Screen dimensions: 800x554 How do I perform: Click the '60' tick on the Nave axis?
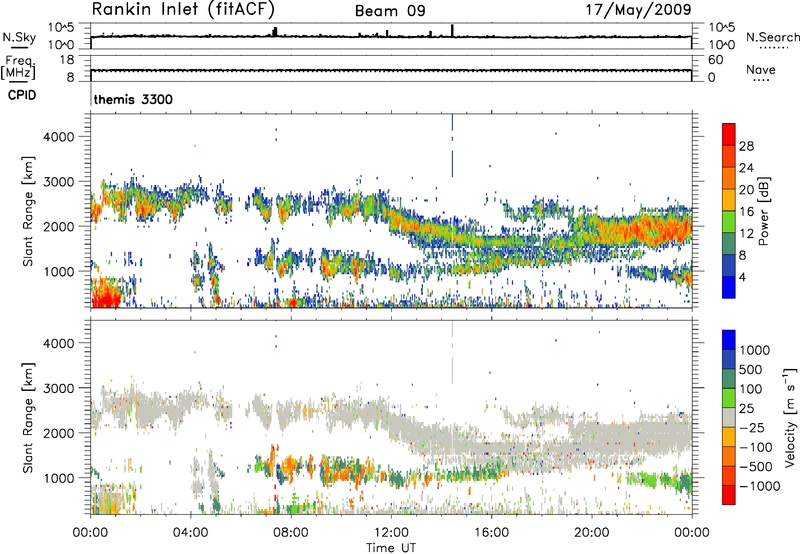(716, 60)
